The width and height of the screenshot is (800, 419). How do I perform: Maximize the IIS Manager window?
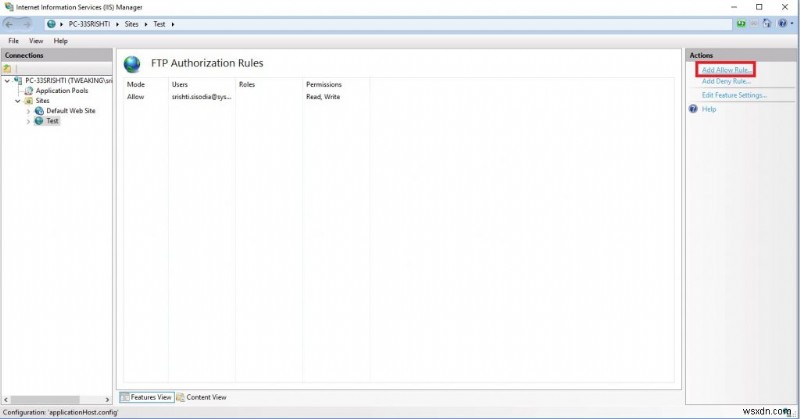point(759,7)
